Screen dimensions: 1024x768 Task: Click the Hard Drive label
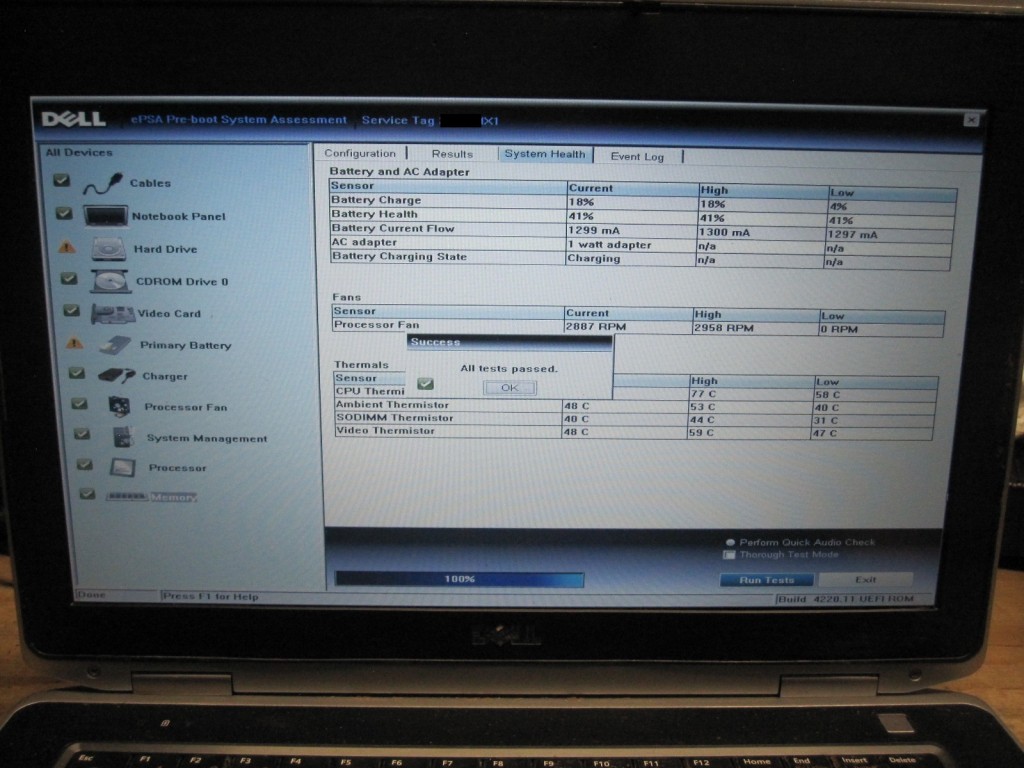[165, 249]
